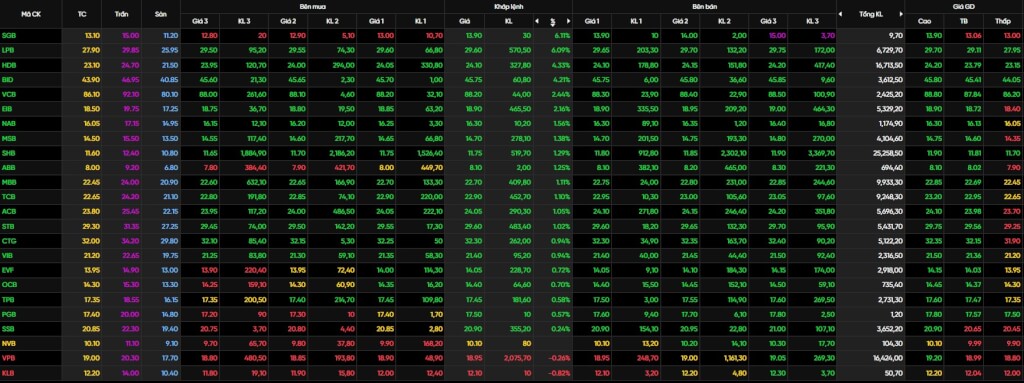Open stock symbol SGB
This screenshot has width=1024, height=383.
pyautogui.click(x=9, y=35)
